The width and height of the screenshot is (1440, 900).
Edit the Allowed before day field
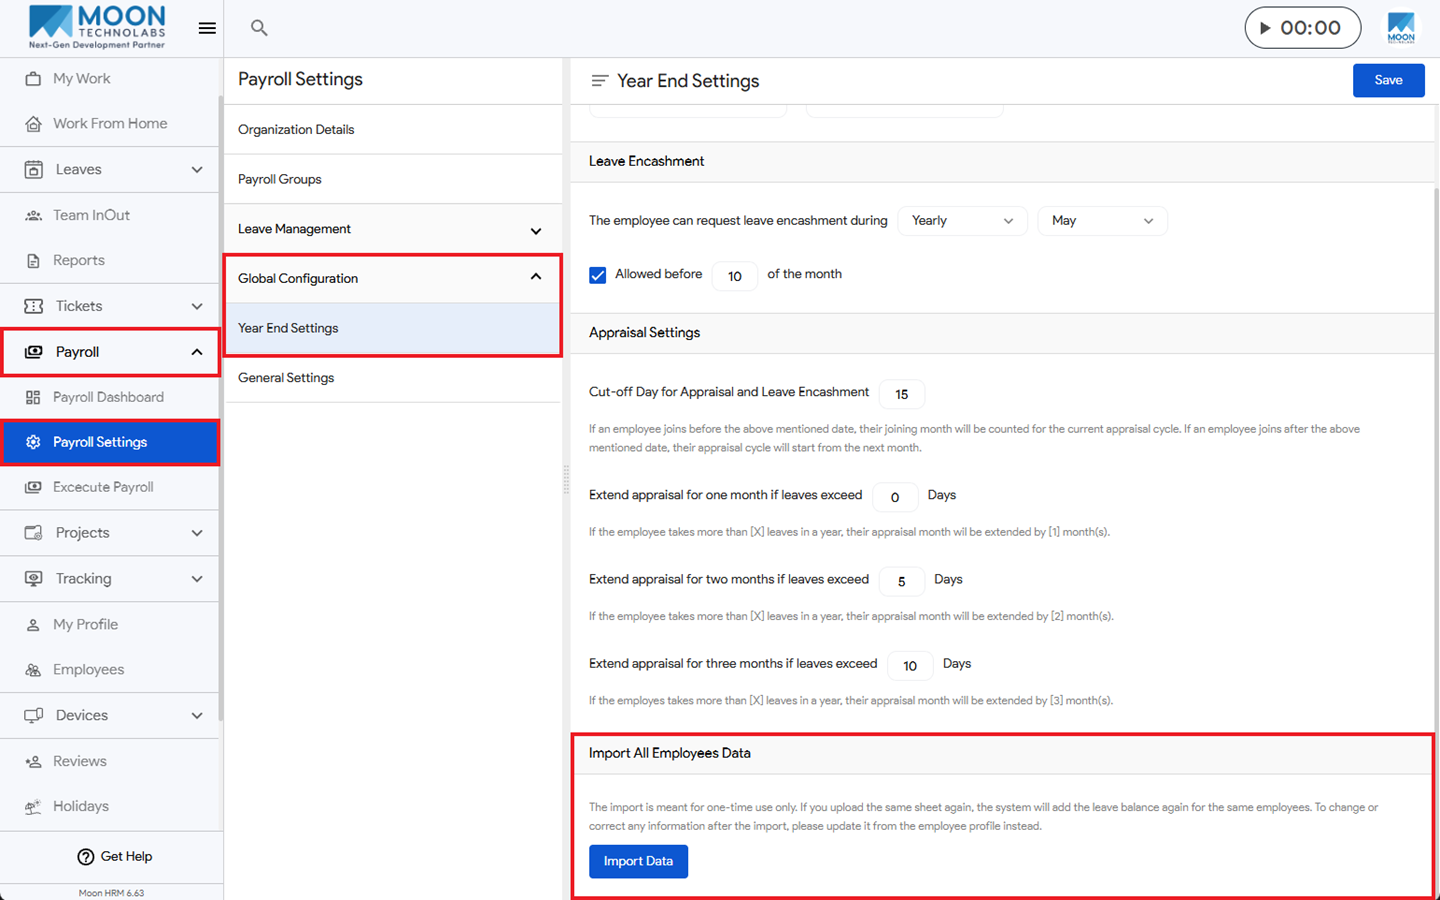735,276
